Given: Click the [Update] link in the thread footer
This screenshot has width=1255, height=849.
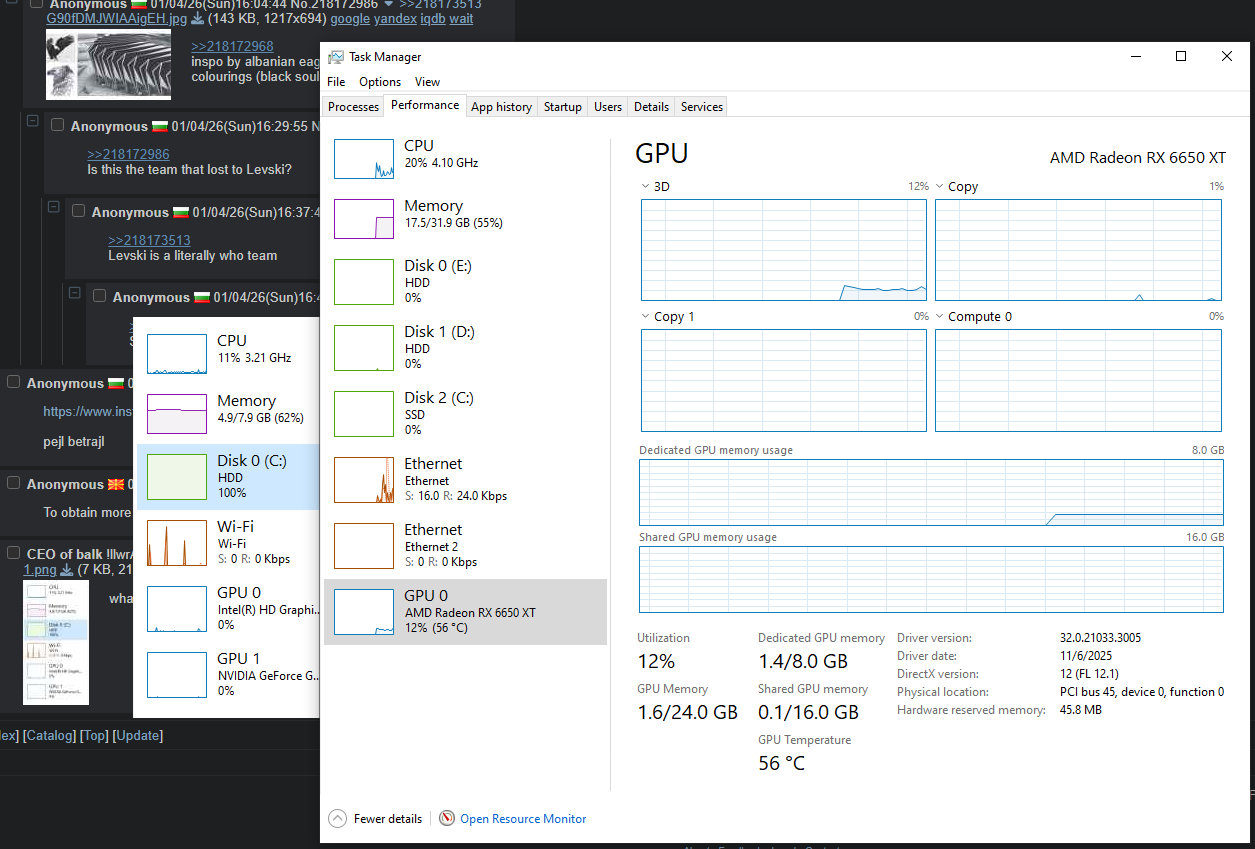Looking at the screenshot, I should [x=138, y=735].
